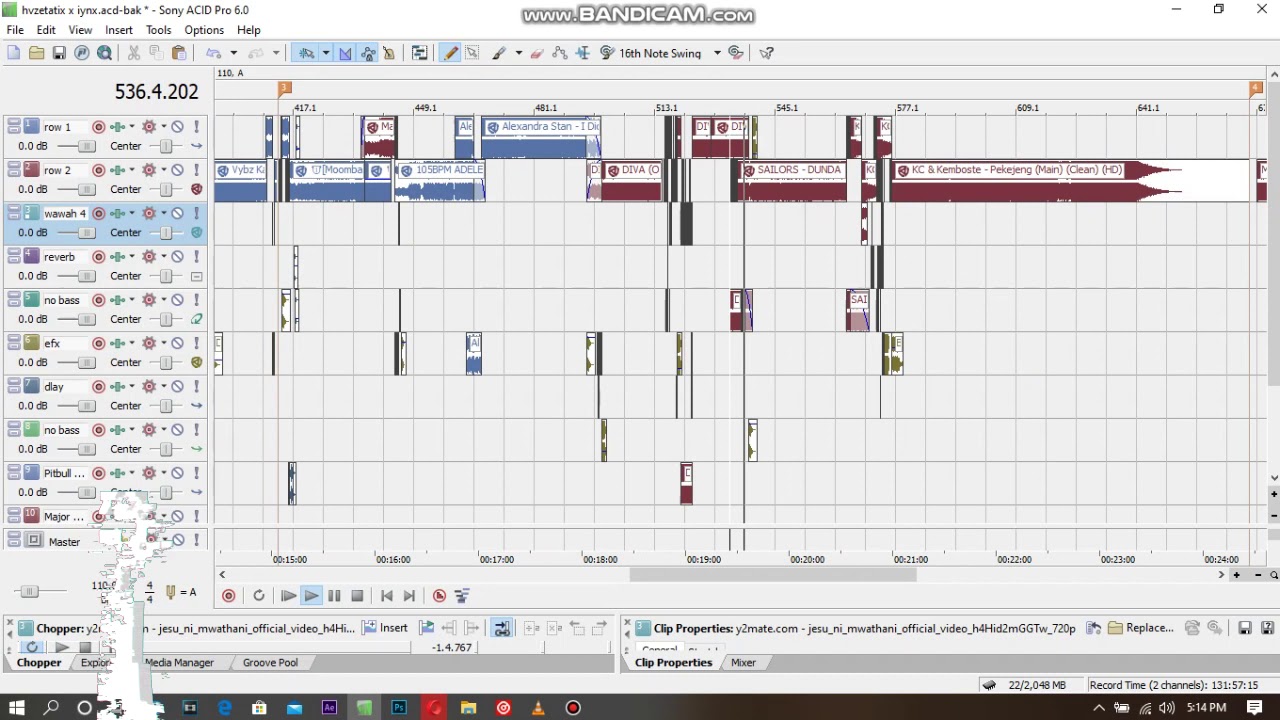Select the Erase tool icon
The width and height of the screenshot is (1280, 720).
click(537, 53)
